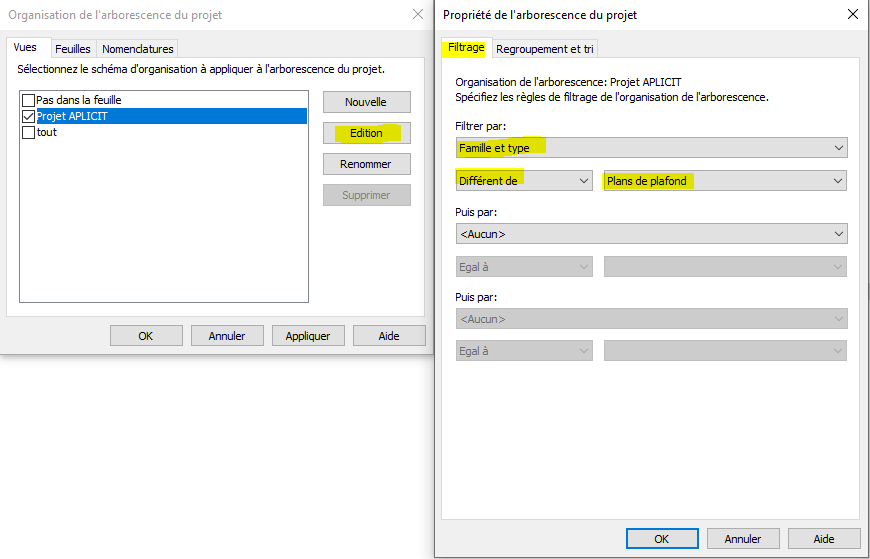Uncheck the 'Projet APLICIT' checkbox
Screen dimensions: 870x559
(x=28, y=116)
